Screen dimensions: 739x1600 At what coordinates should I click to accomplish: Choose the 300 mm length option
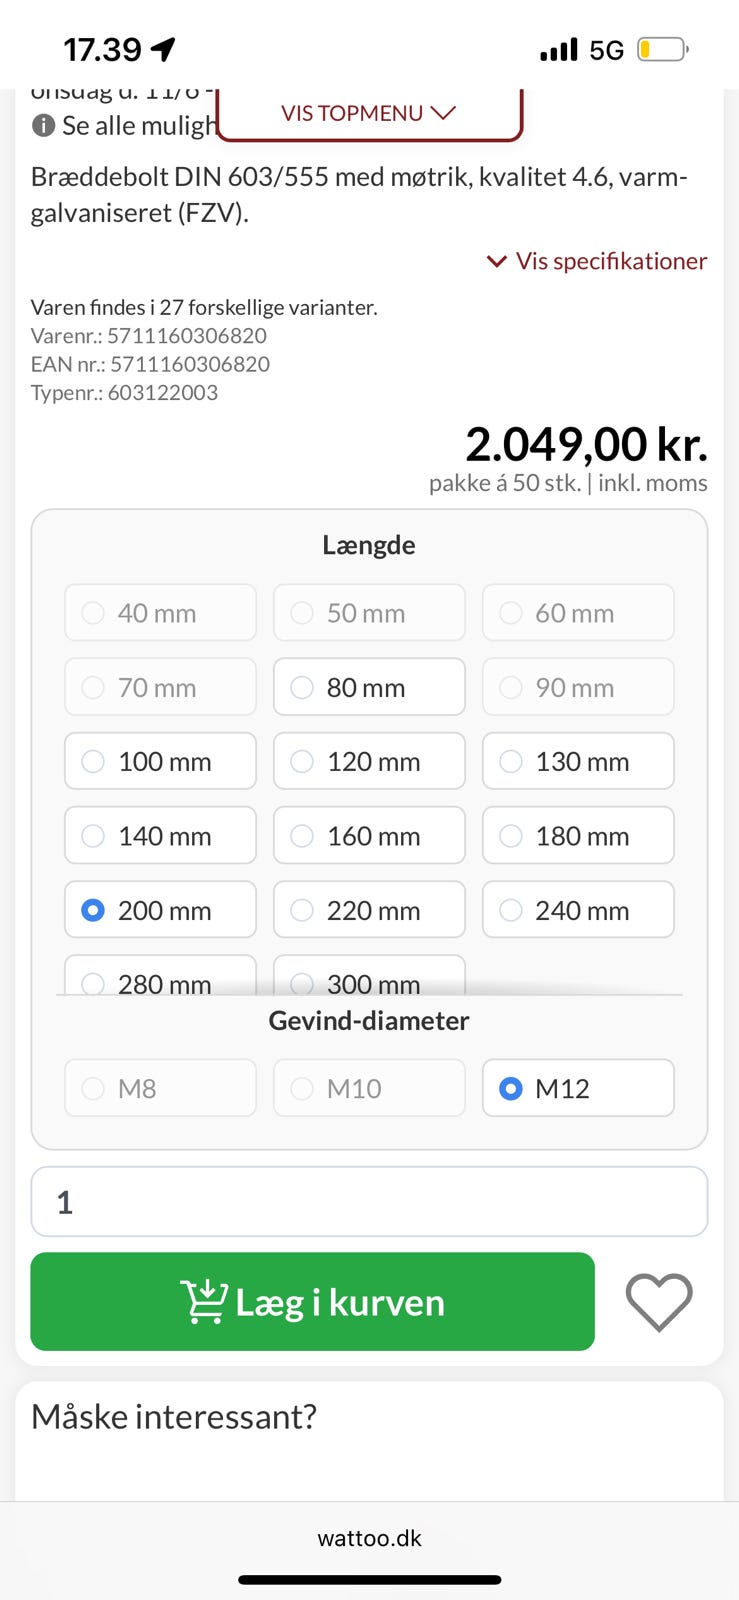tap(369, 980)
